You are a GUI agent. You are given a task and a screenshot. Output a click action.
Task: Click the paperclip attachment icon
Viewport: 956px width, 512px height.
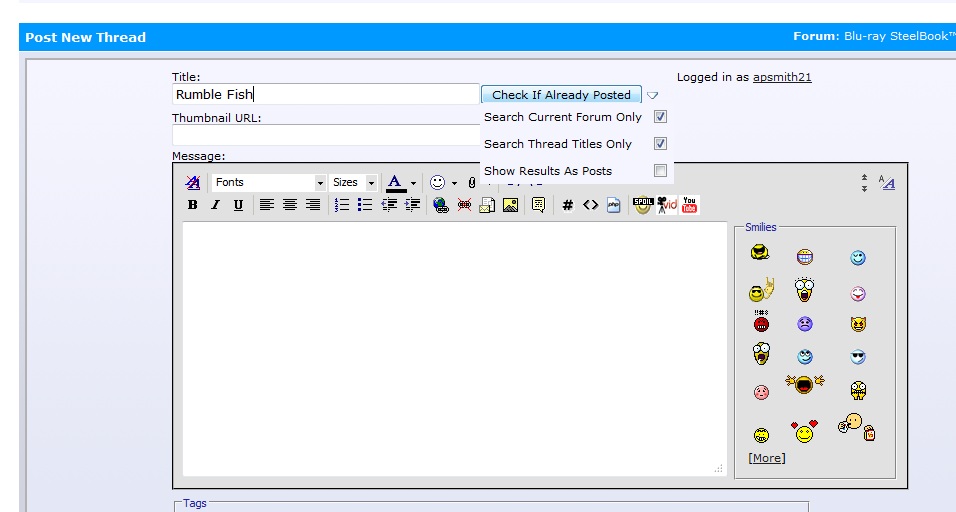(x=472, y=182)
